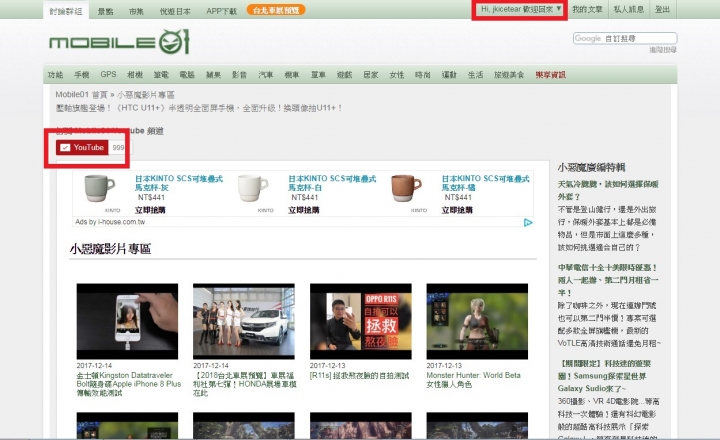Image resolution: width=720 pixels, height=440 pixels.
Task: Open 私人訊息 in the top bar
Action: (629, 9)
